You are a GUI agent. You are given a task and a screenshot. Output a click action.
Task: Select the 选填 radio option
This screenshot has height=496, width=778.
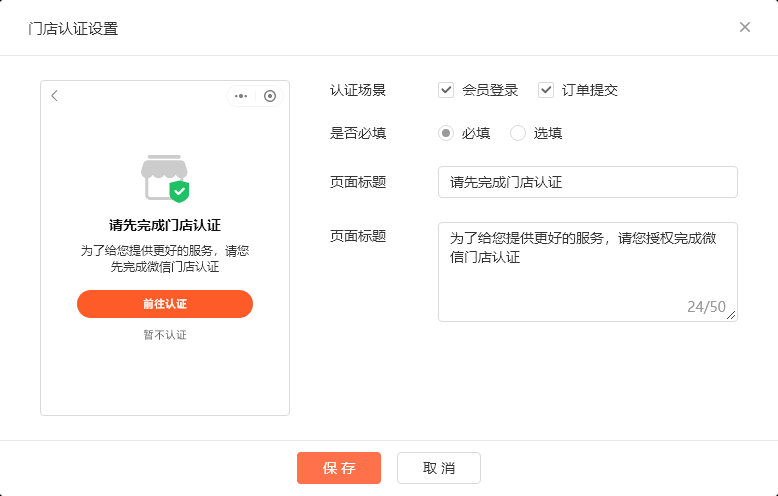(x=518, y=133)
